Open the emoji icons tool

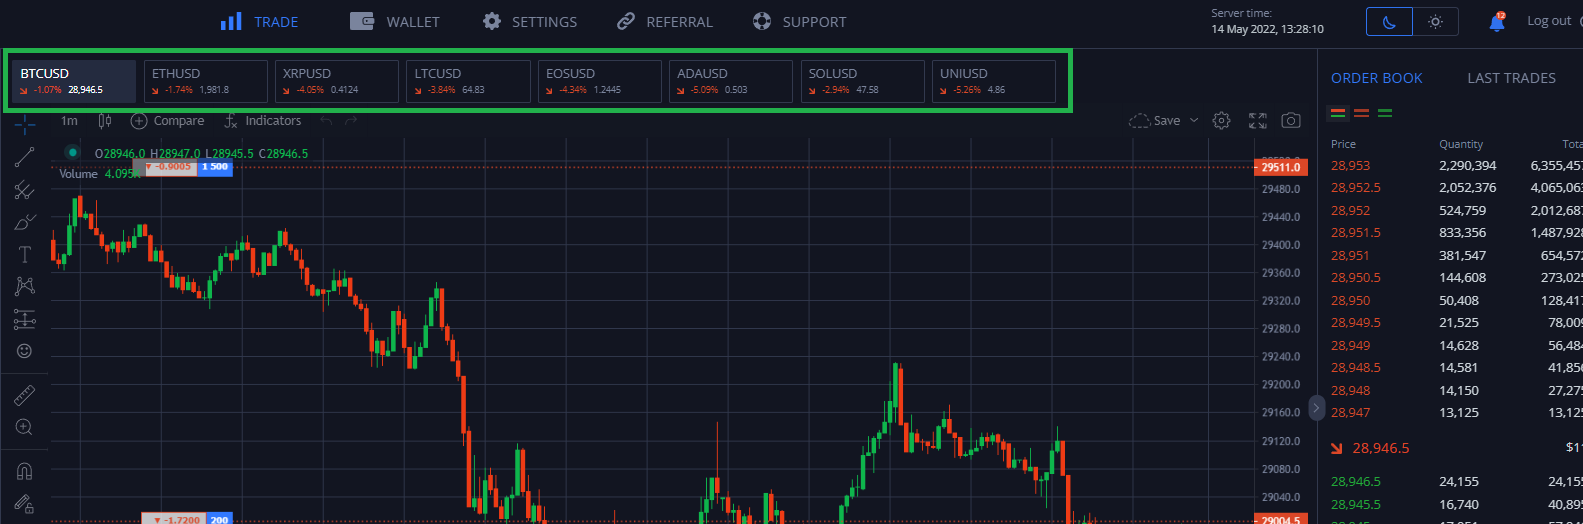tap(25, 351)
